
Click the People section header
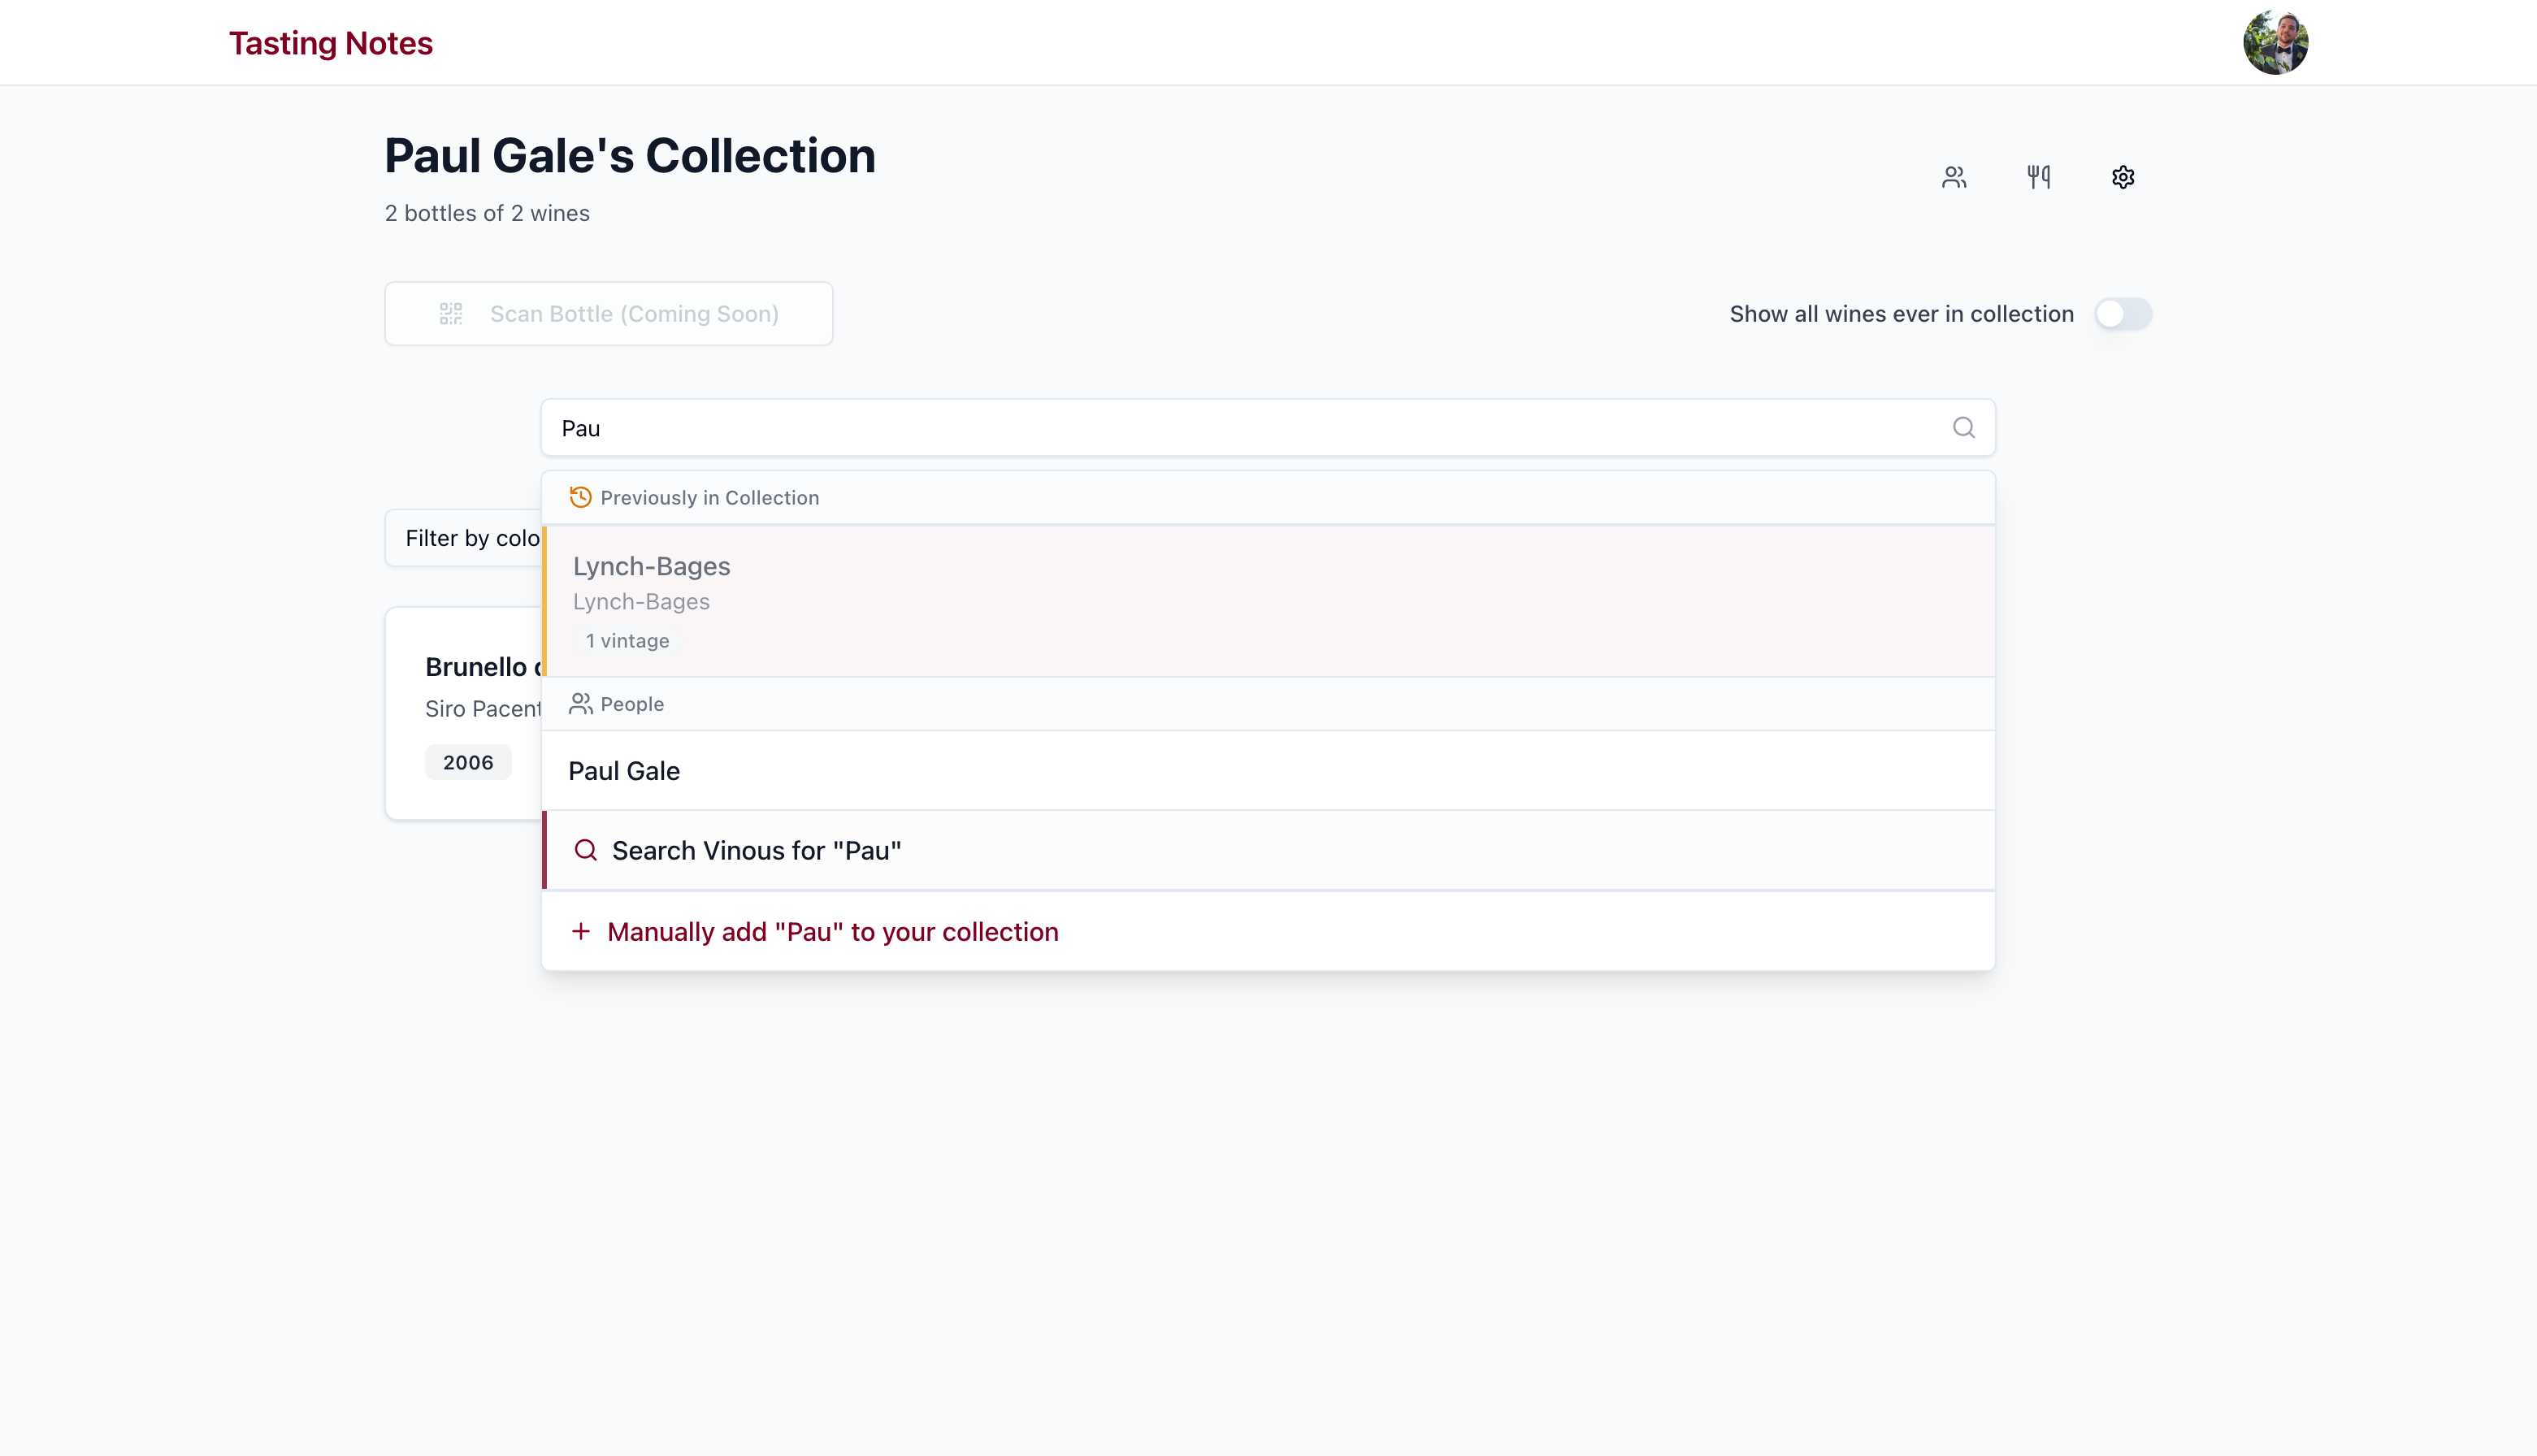[1268, 704]
